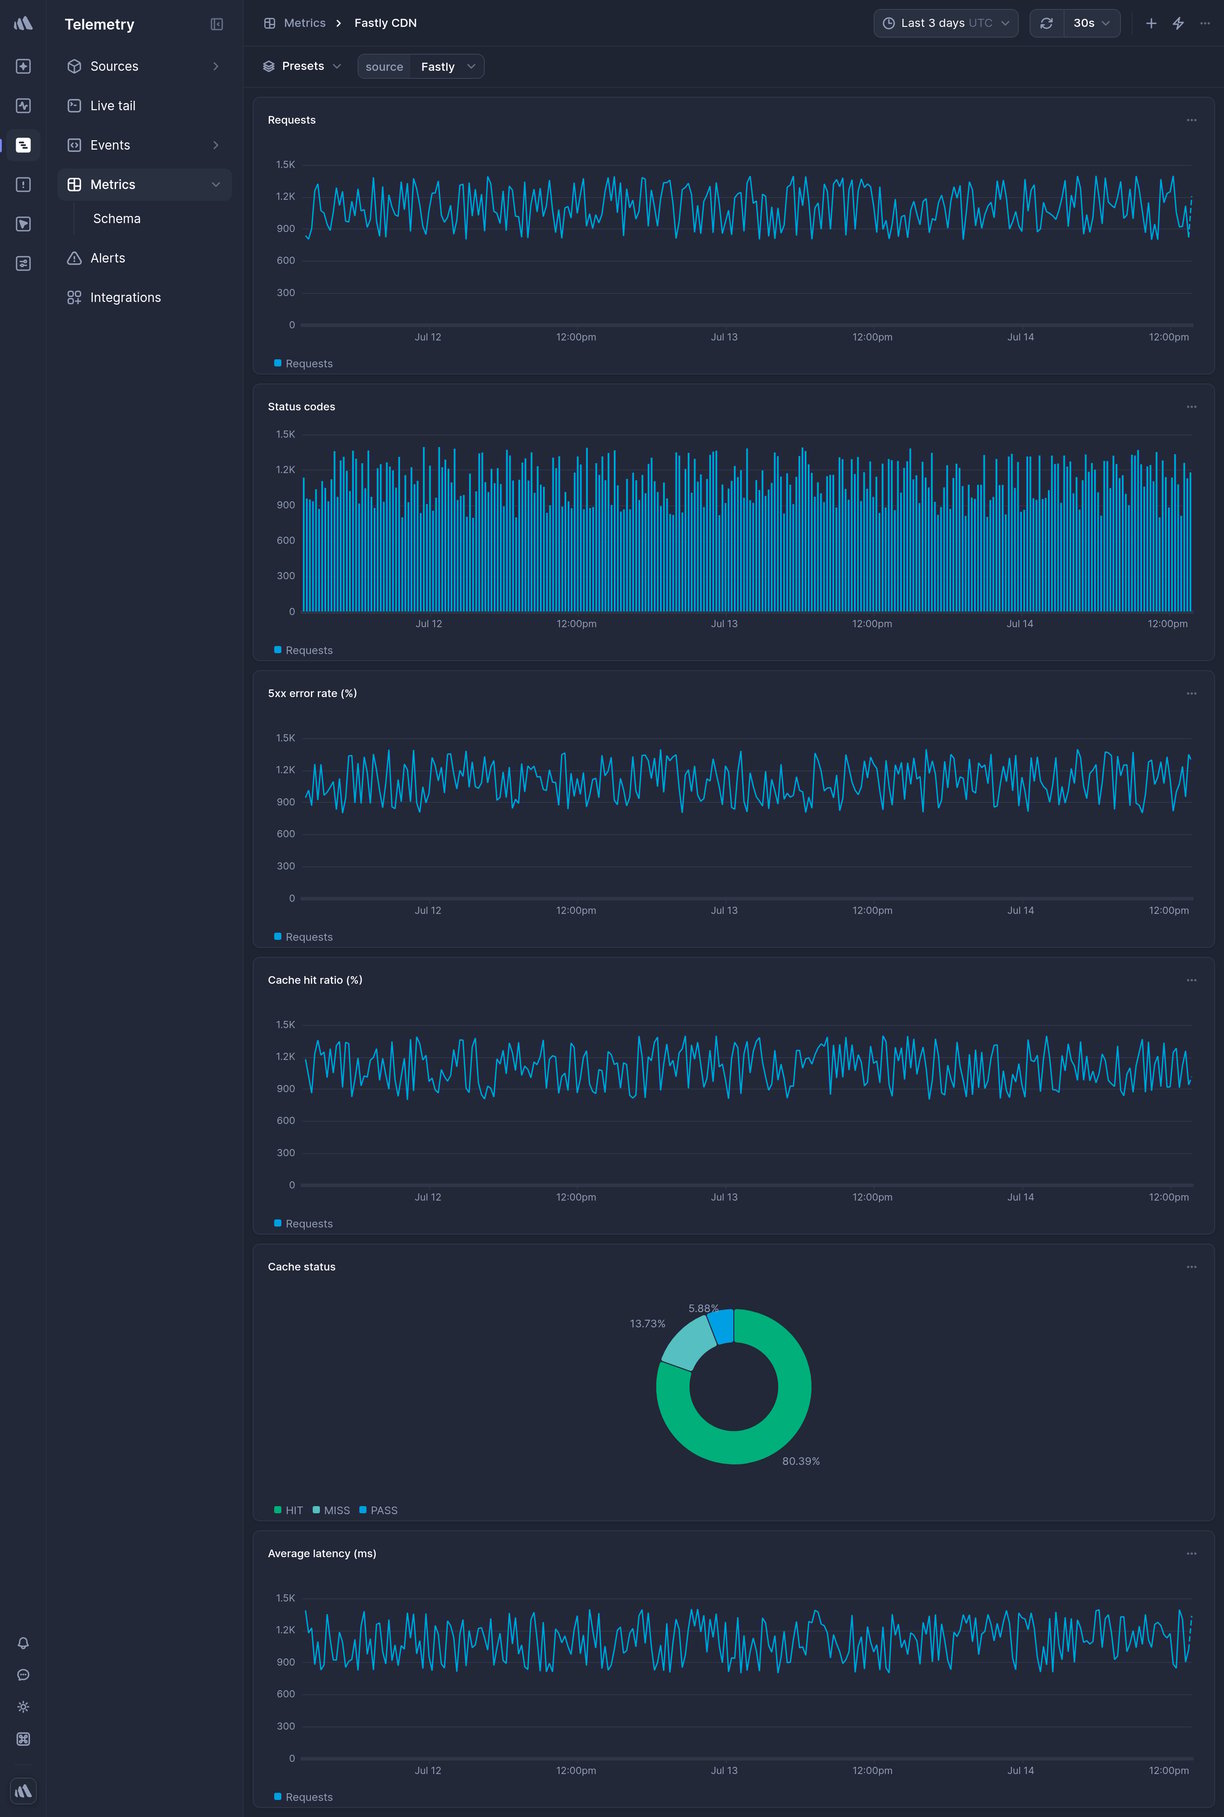Open the Cache status chart options menu
The height and width of the screenshot is (1817, 1224).
point(1191,1267)
